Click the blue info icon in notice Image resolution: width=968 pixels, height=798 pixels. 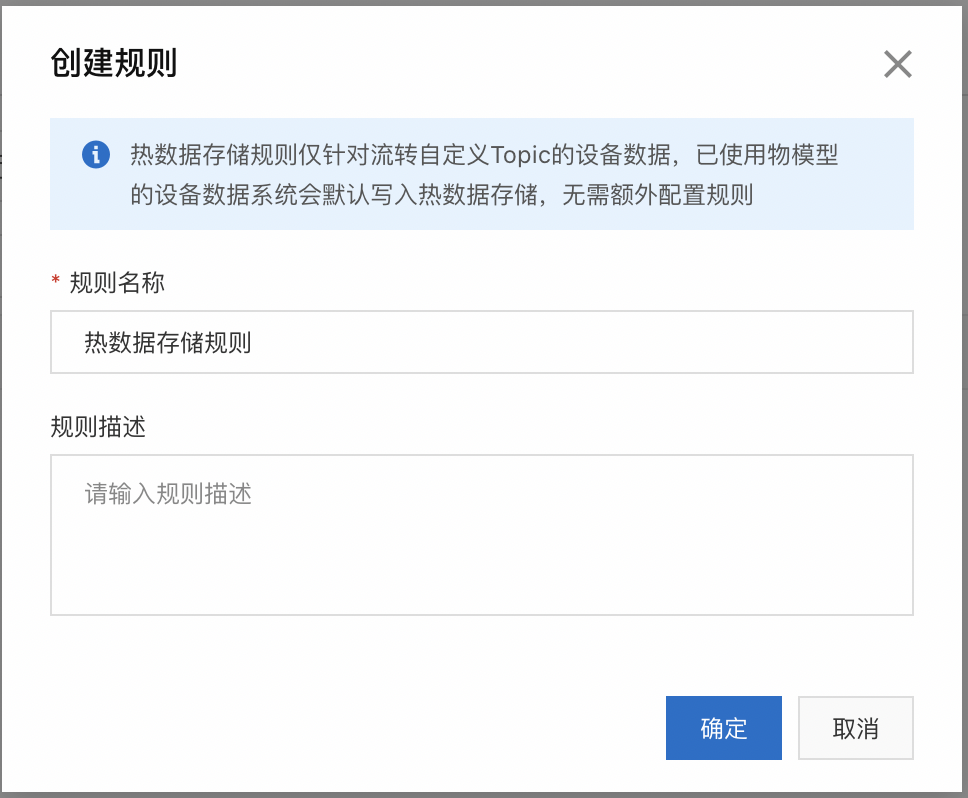[96, 154]
